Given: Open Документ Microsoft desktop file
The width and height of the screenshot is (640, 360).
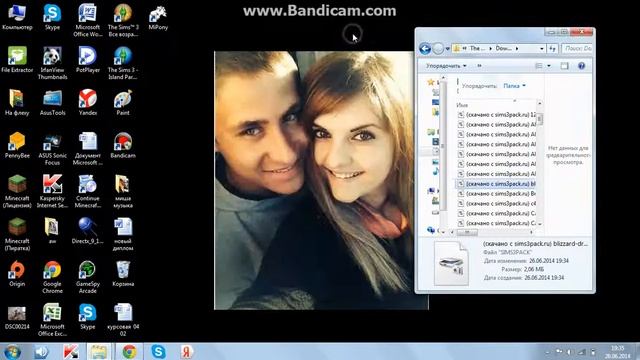Looking at the screenshot, I should coord(87,149).
